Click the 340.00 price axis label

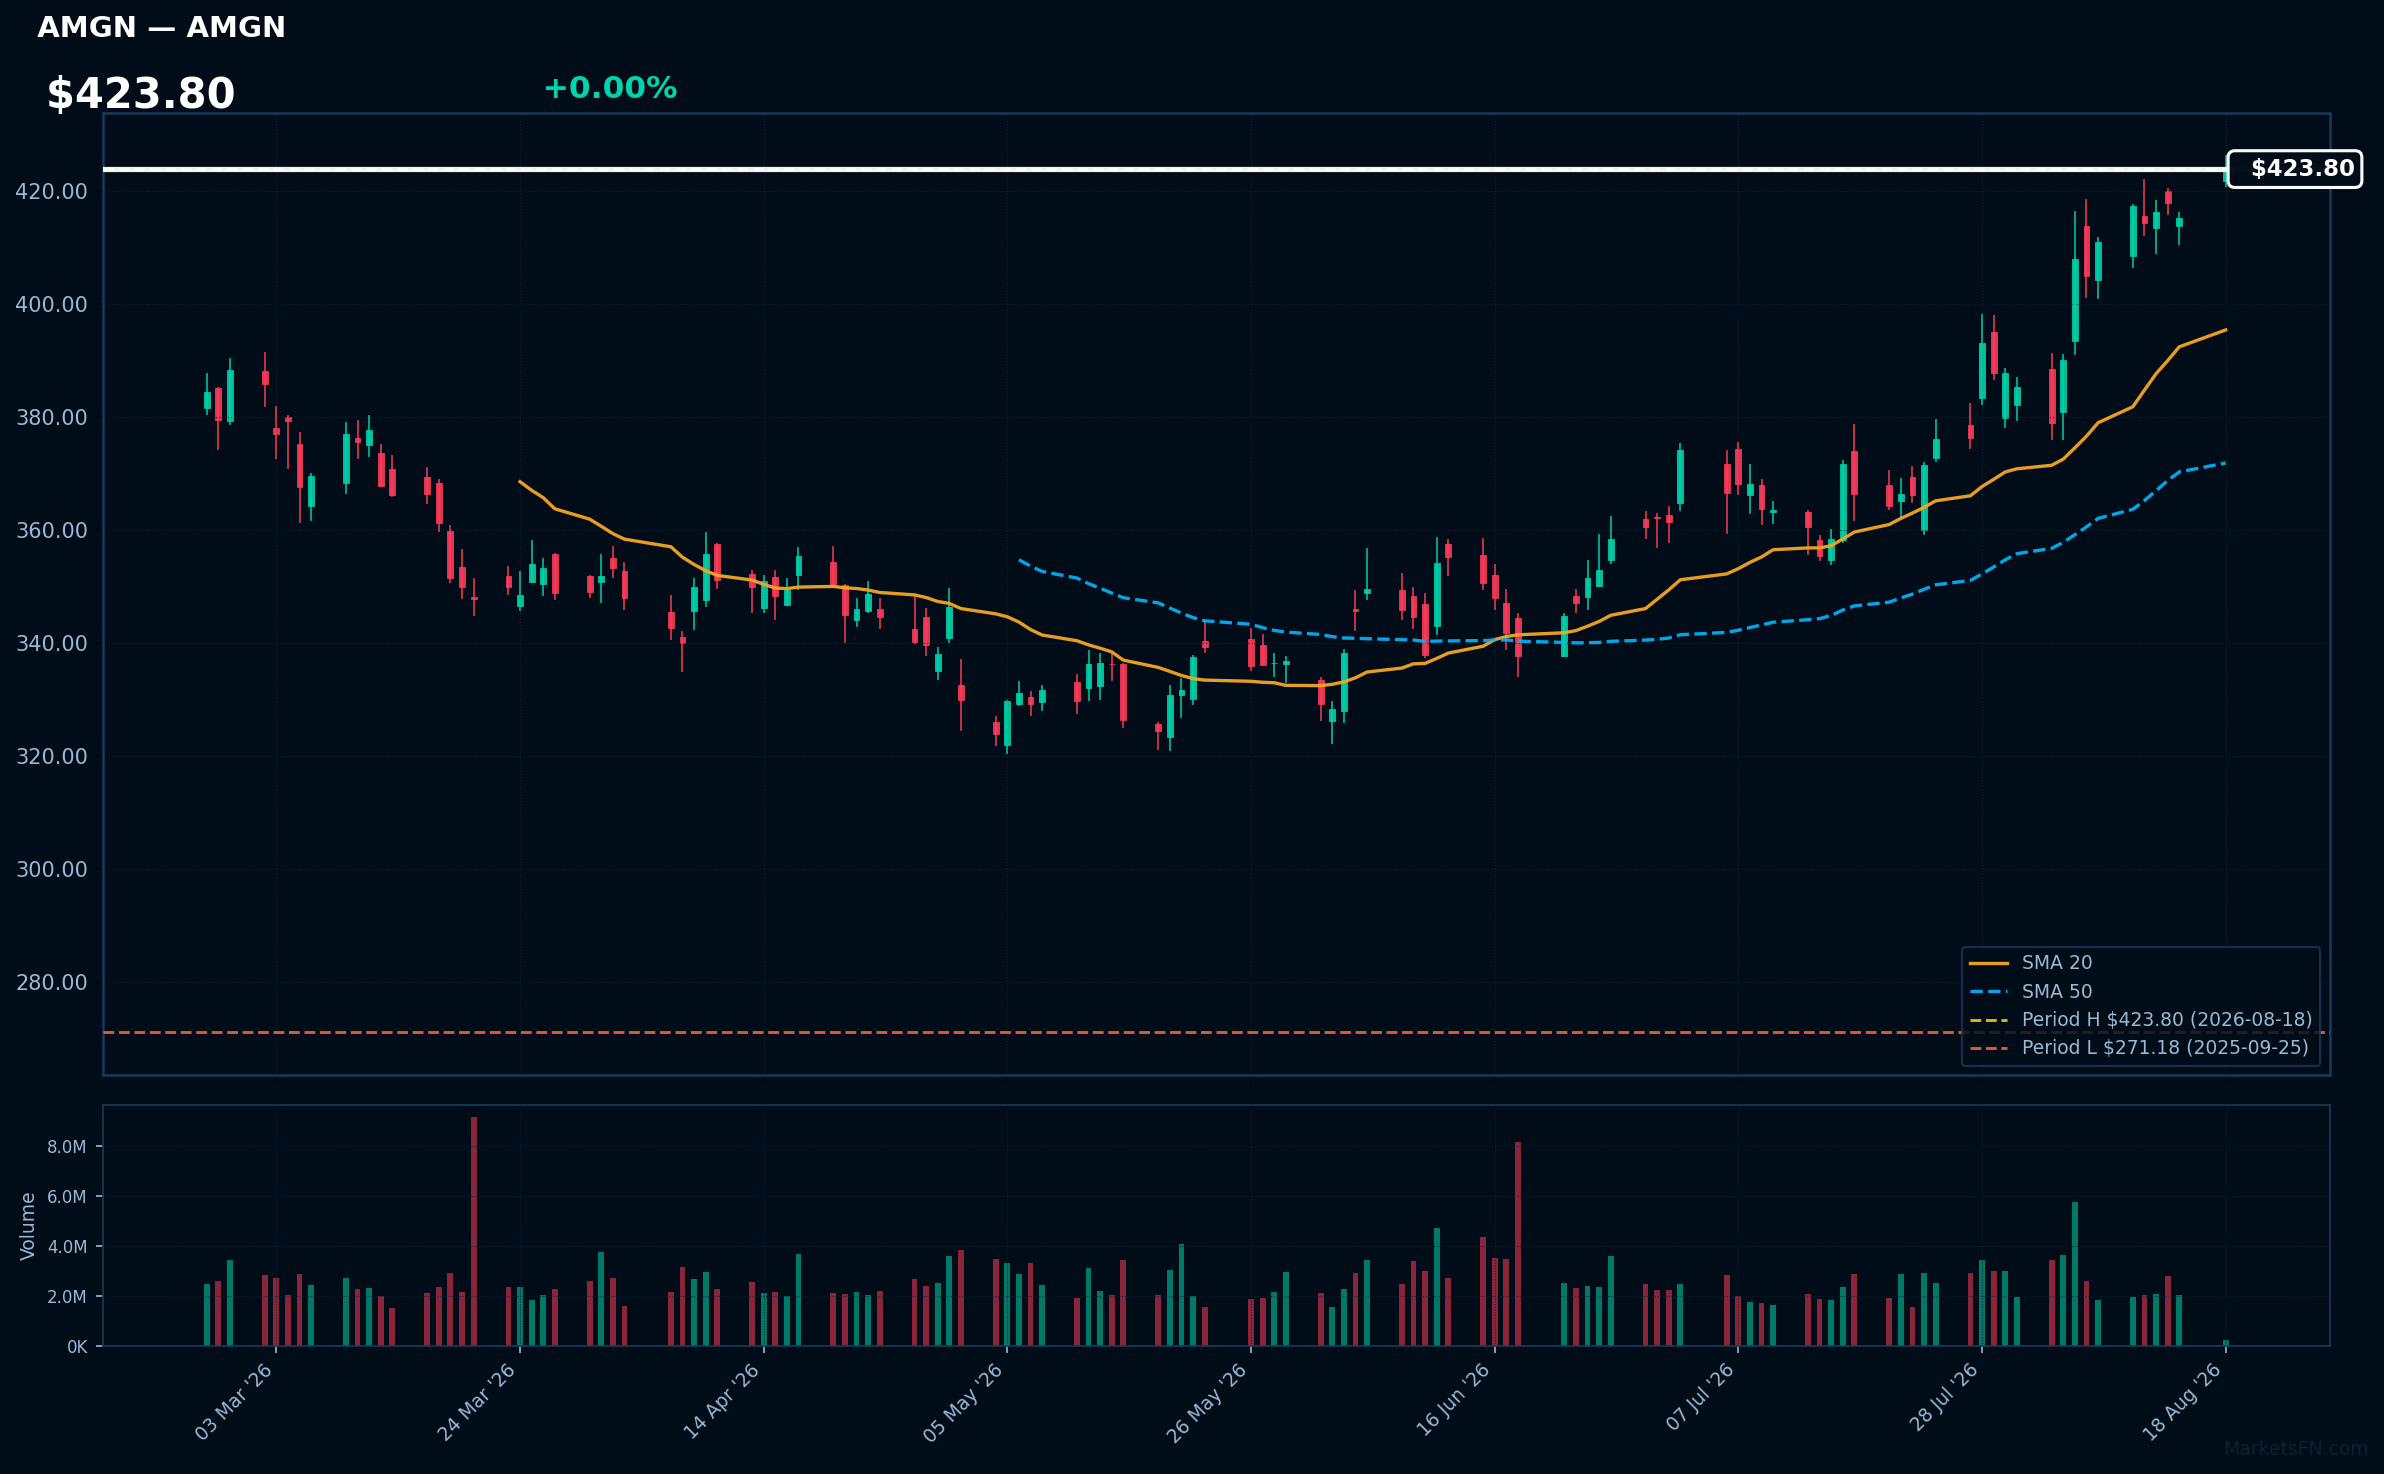51,643
